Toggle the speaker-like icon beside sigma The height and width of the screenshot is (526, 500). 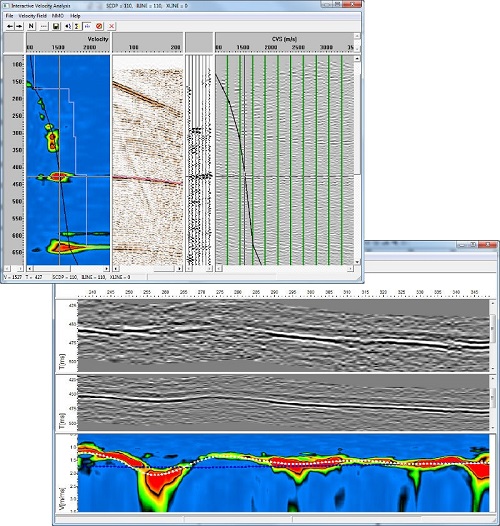68,26
